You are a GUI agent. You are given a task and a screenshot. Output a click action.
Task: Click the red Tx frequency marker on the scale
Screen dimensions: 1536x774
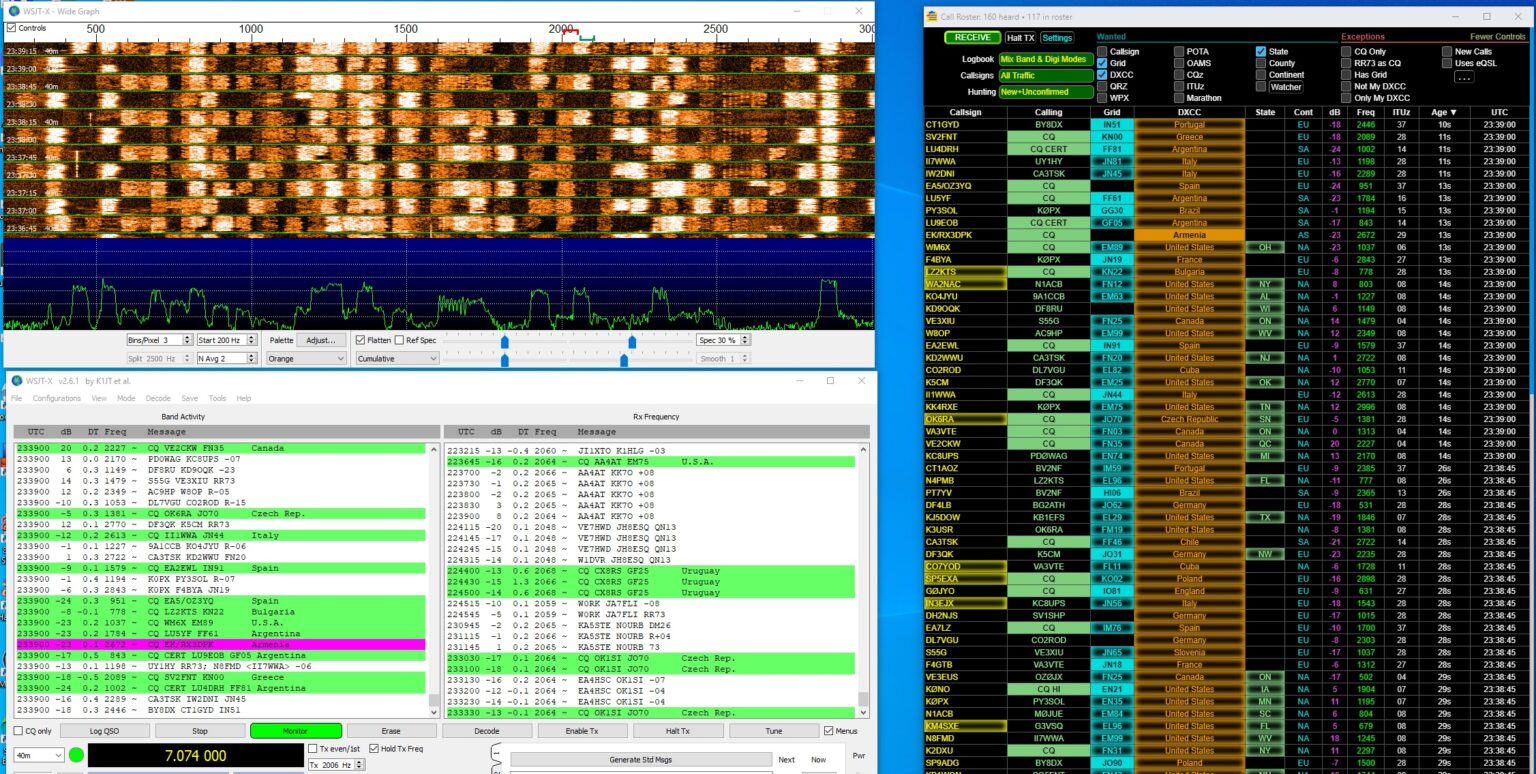coord(570,32)
